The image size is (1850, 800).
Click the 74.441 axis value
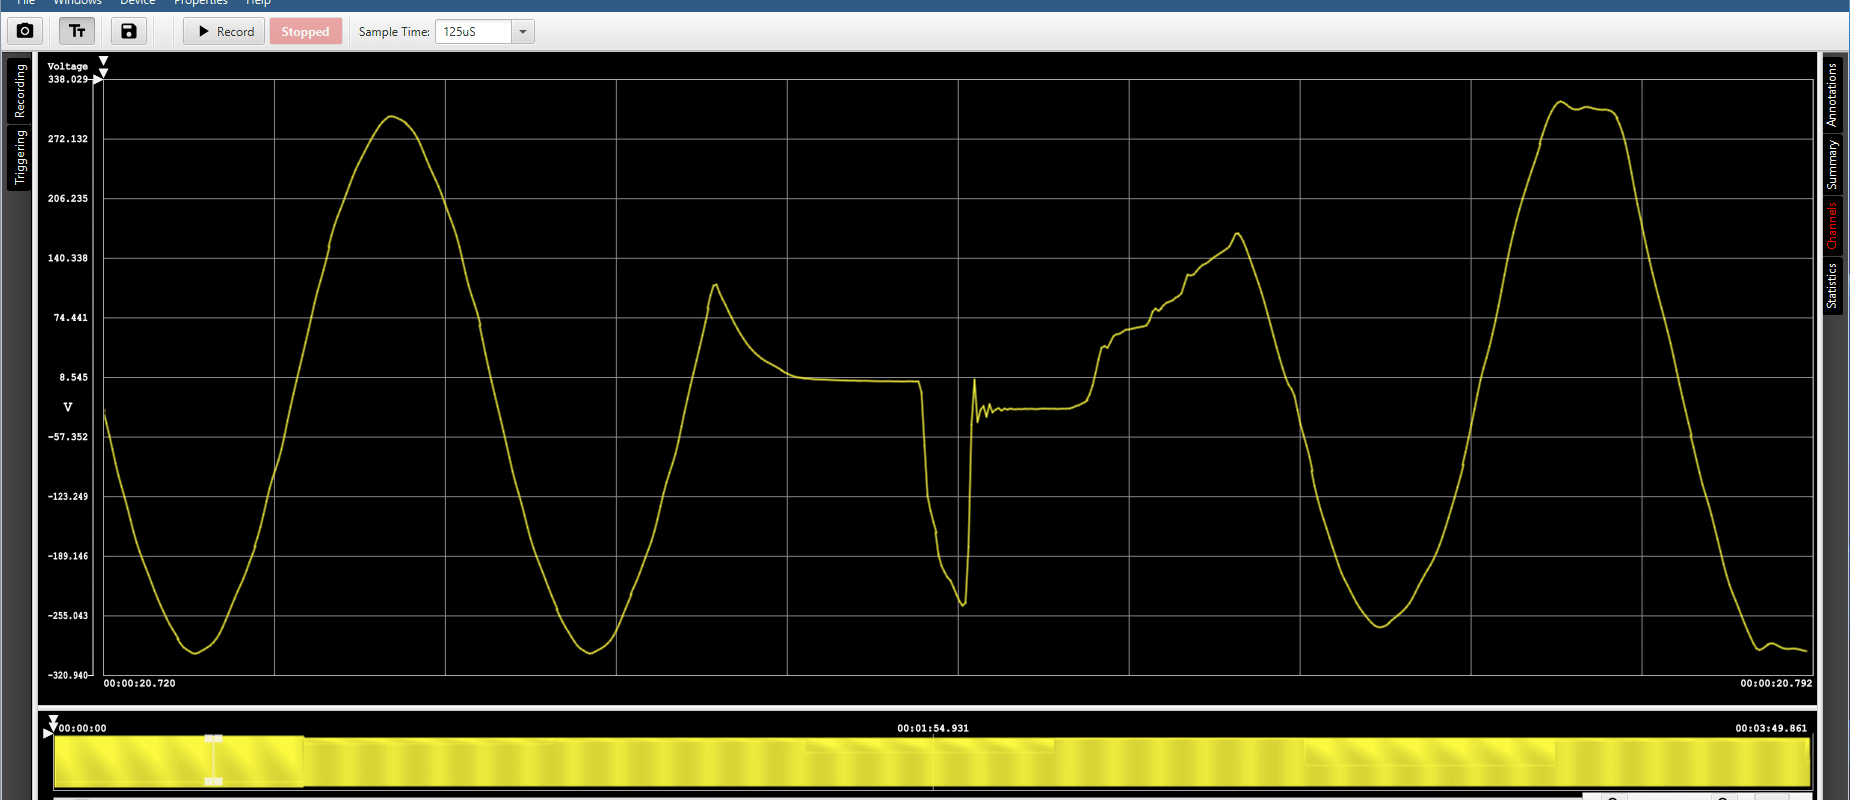point(70,318)
